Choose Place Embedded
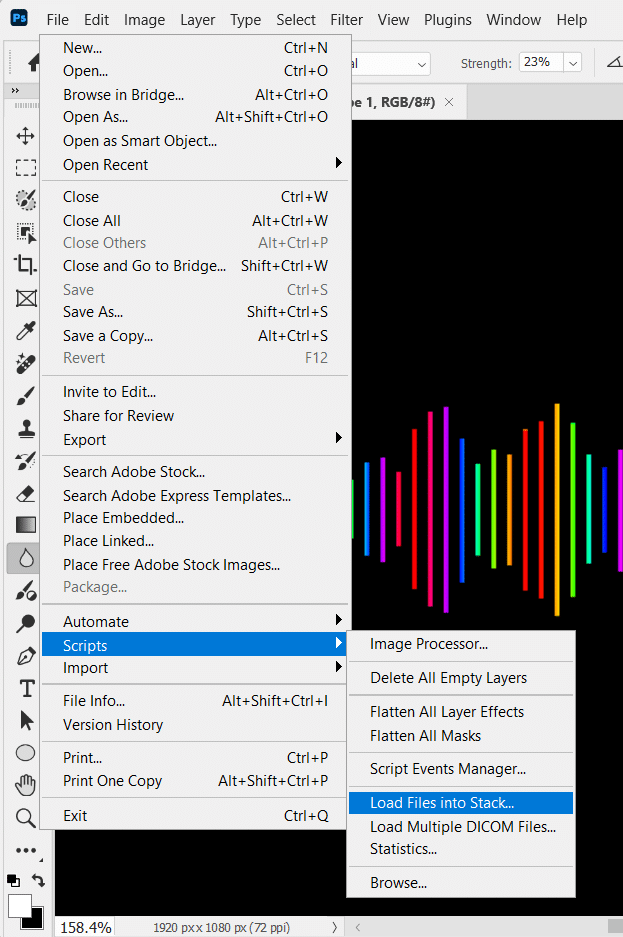The width and height of the screenshot is (623, 937). pos(195,518)
